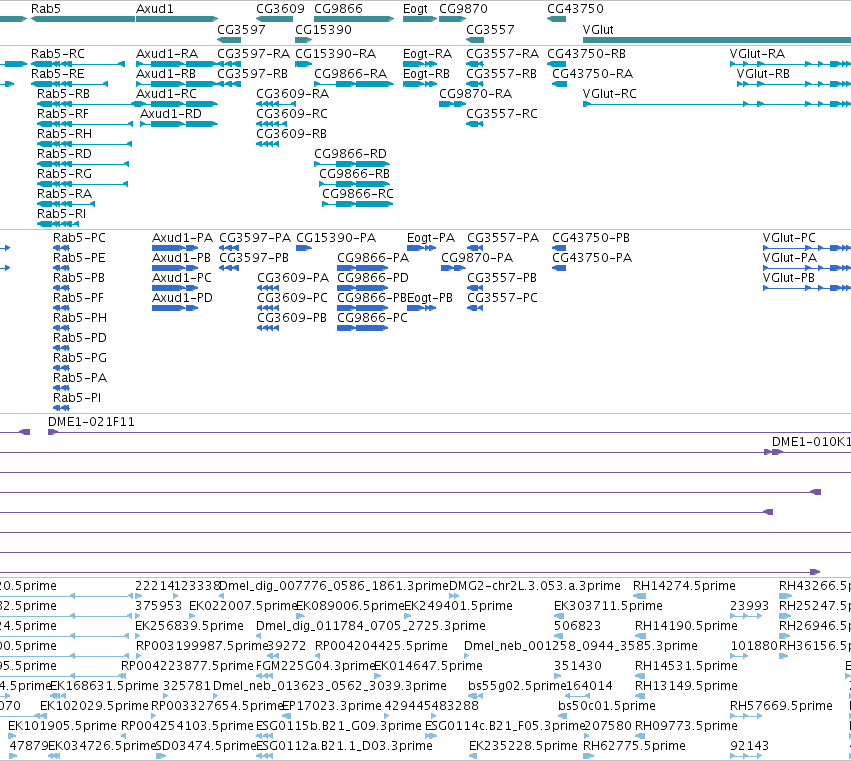Screen dimensions: 851x761
Task: Select protein CG3557-PB
Action: 502,278
